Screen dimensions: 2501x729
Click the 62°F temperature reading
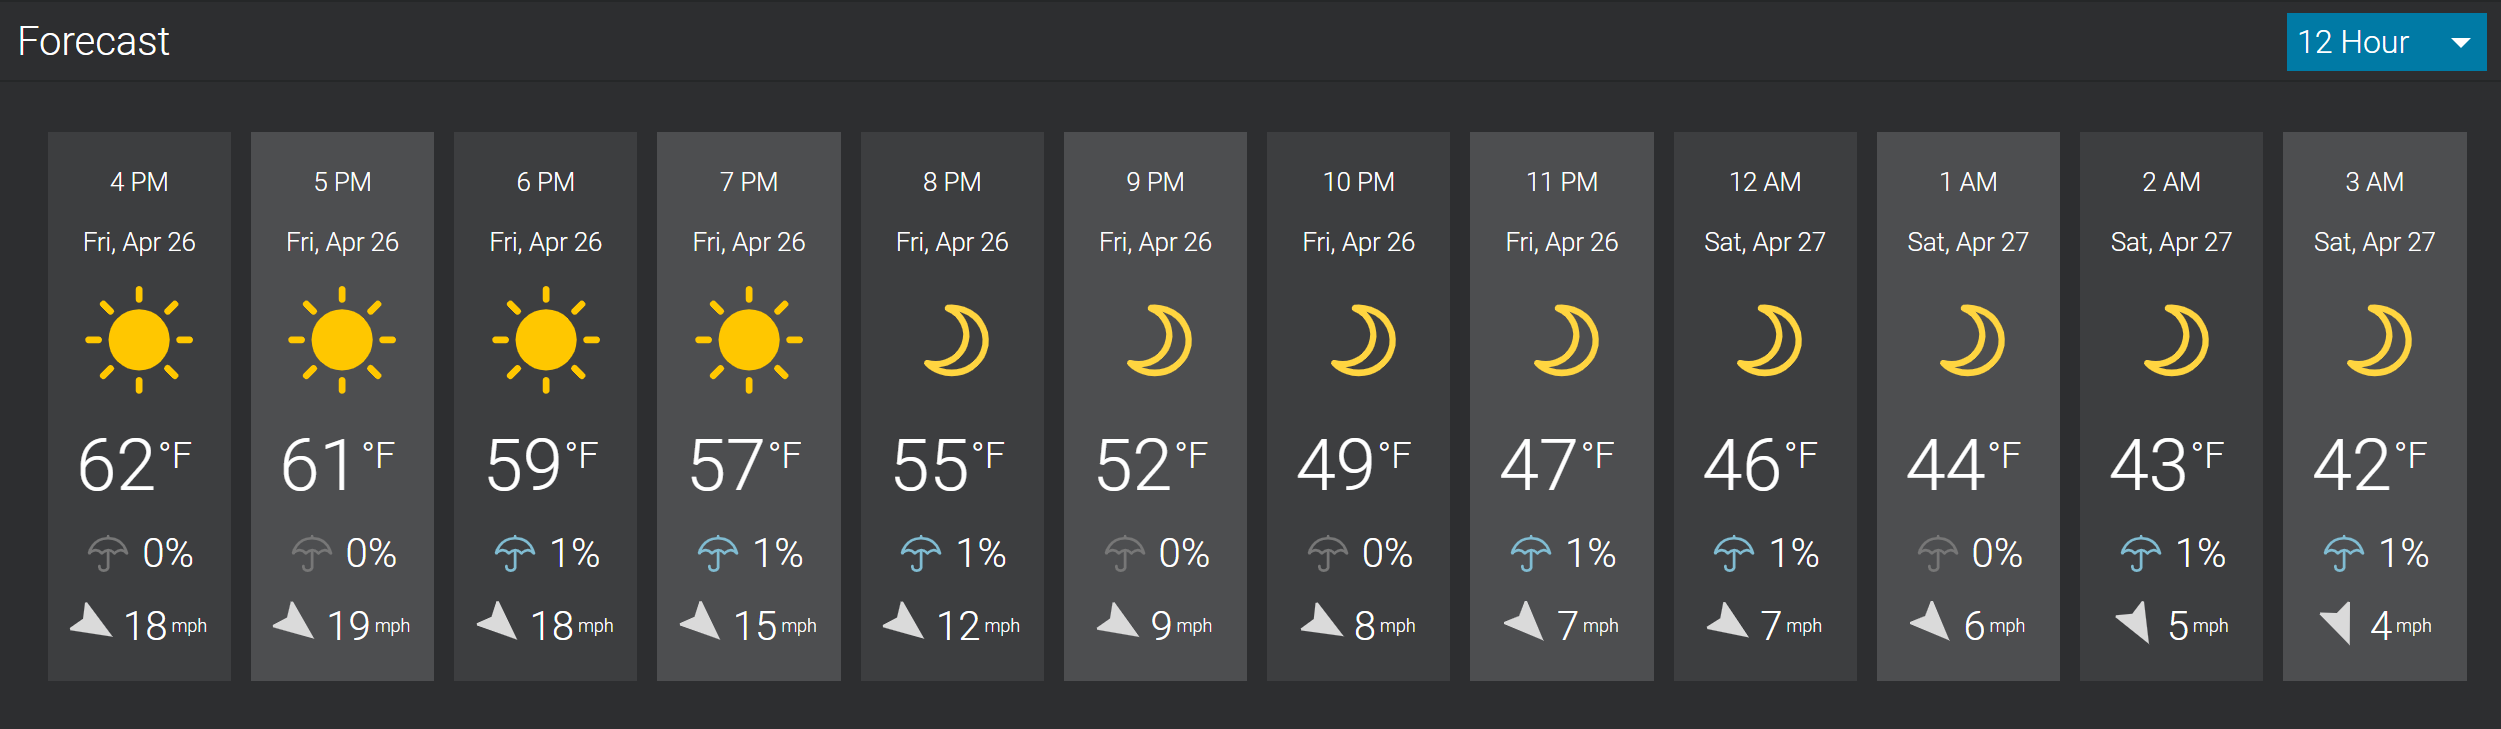(x=135, y=464)
